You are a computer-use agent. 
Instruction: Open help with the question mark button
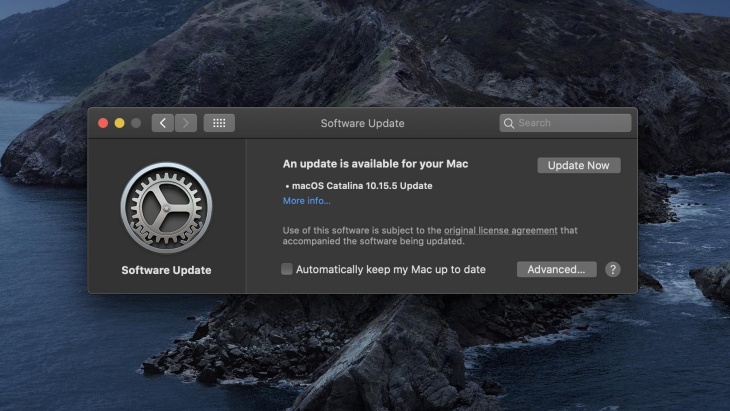(x=613, y=270)
